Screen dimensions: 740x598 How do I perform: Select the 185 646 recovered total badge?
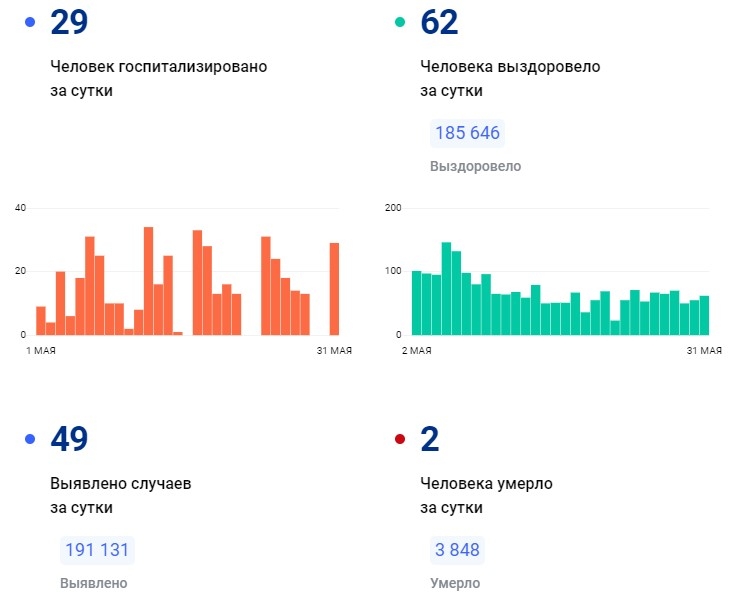point(467,133)
